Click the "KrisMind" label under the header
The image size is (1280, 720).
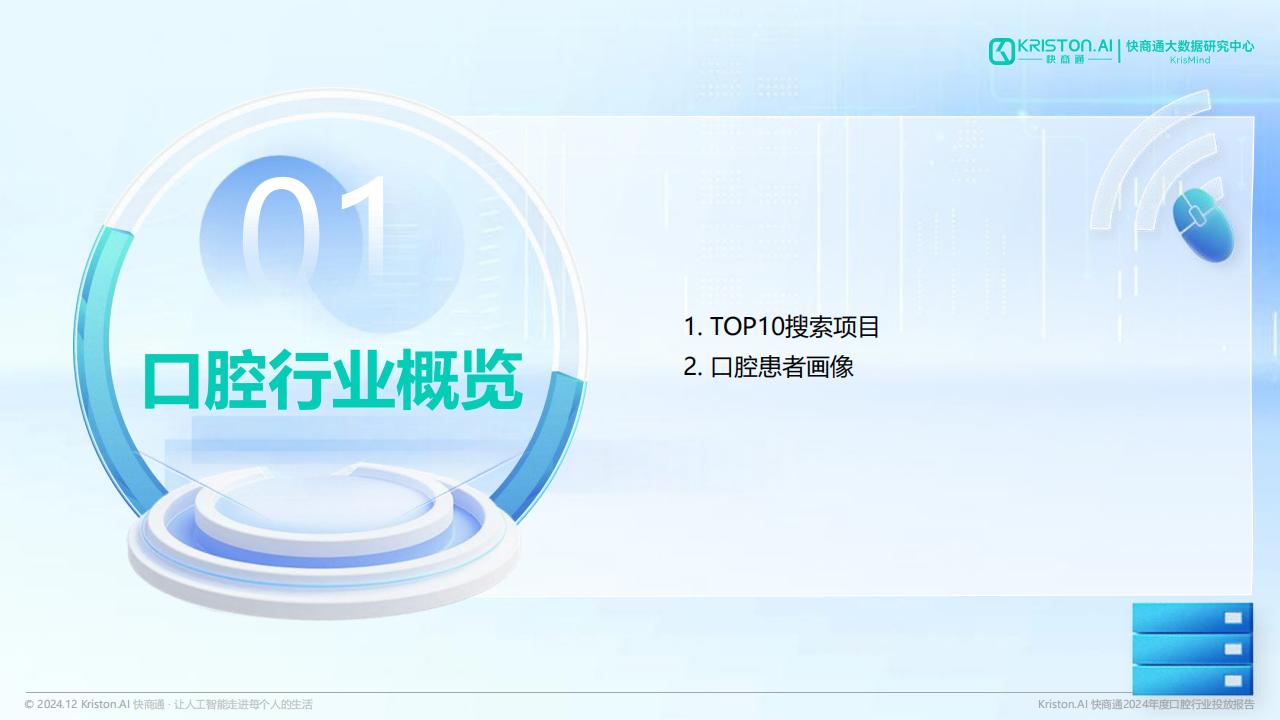1190,60
